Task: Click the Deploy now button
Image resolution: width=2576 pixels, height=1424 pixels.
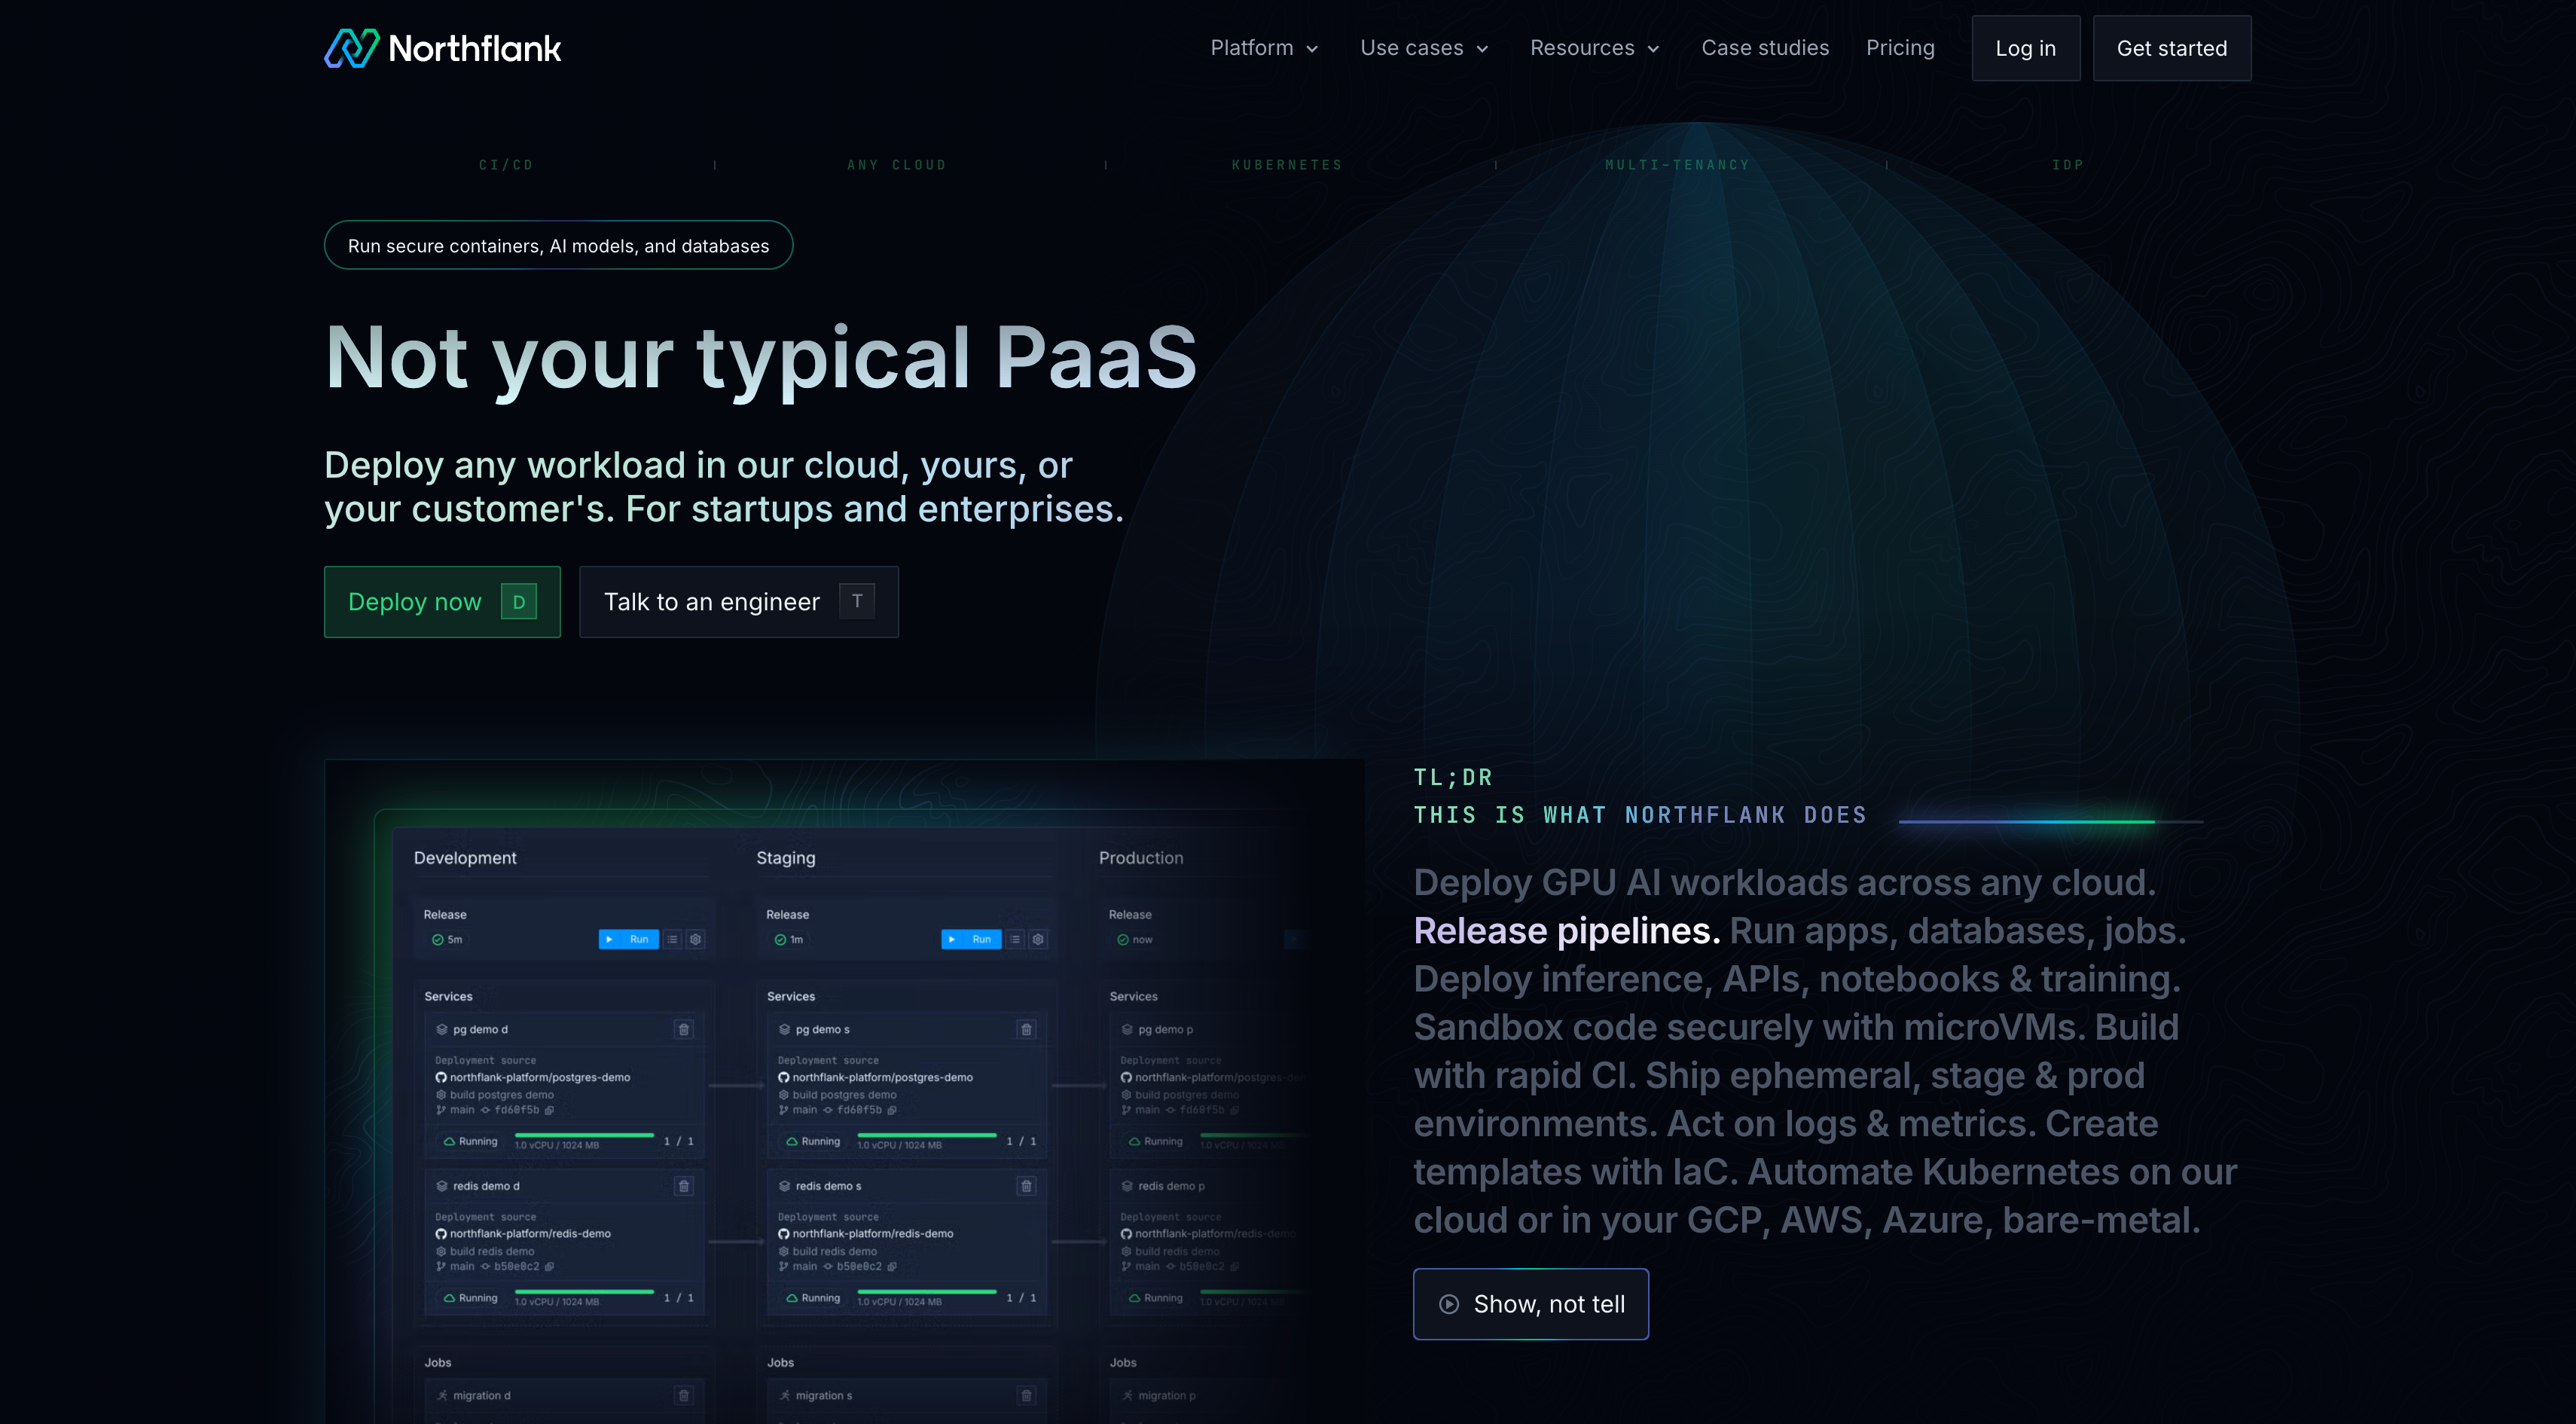Action: click(442, 602)
